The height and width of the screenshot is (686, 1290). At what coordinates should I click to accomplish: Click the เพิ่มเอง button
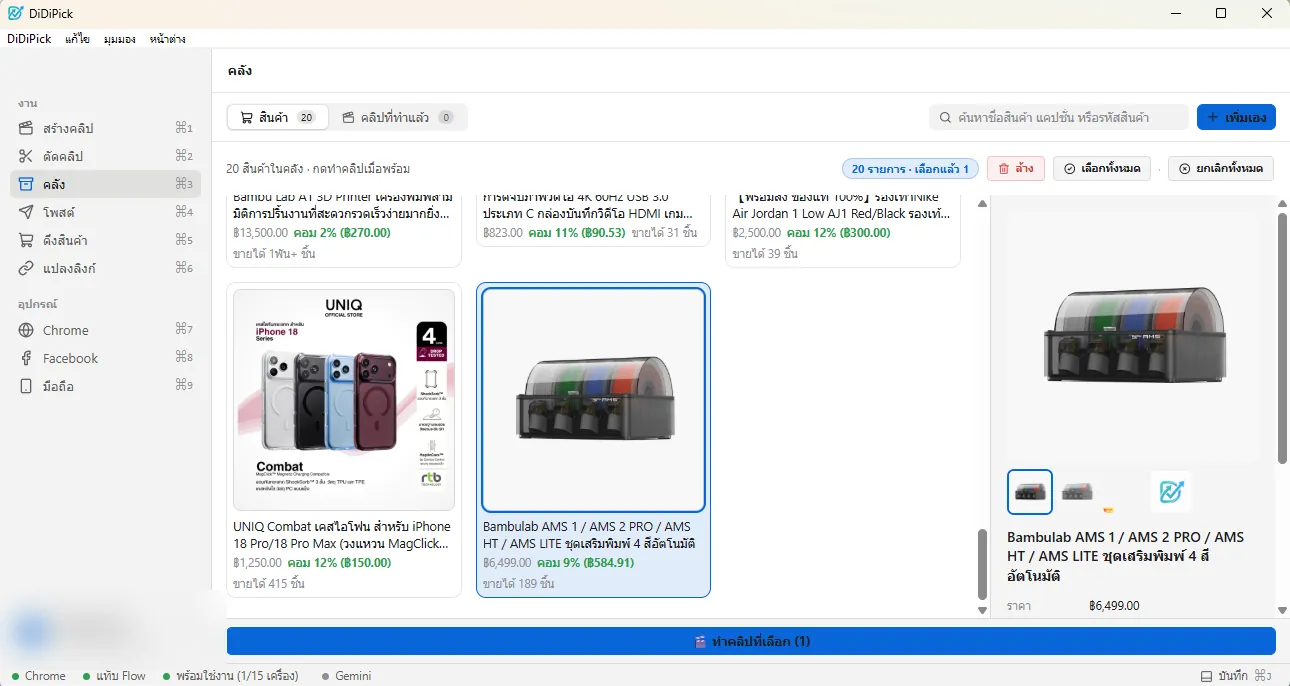pyautogui.click(x=1236, y=117)
